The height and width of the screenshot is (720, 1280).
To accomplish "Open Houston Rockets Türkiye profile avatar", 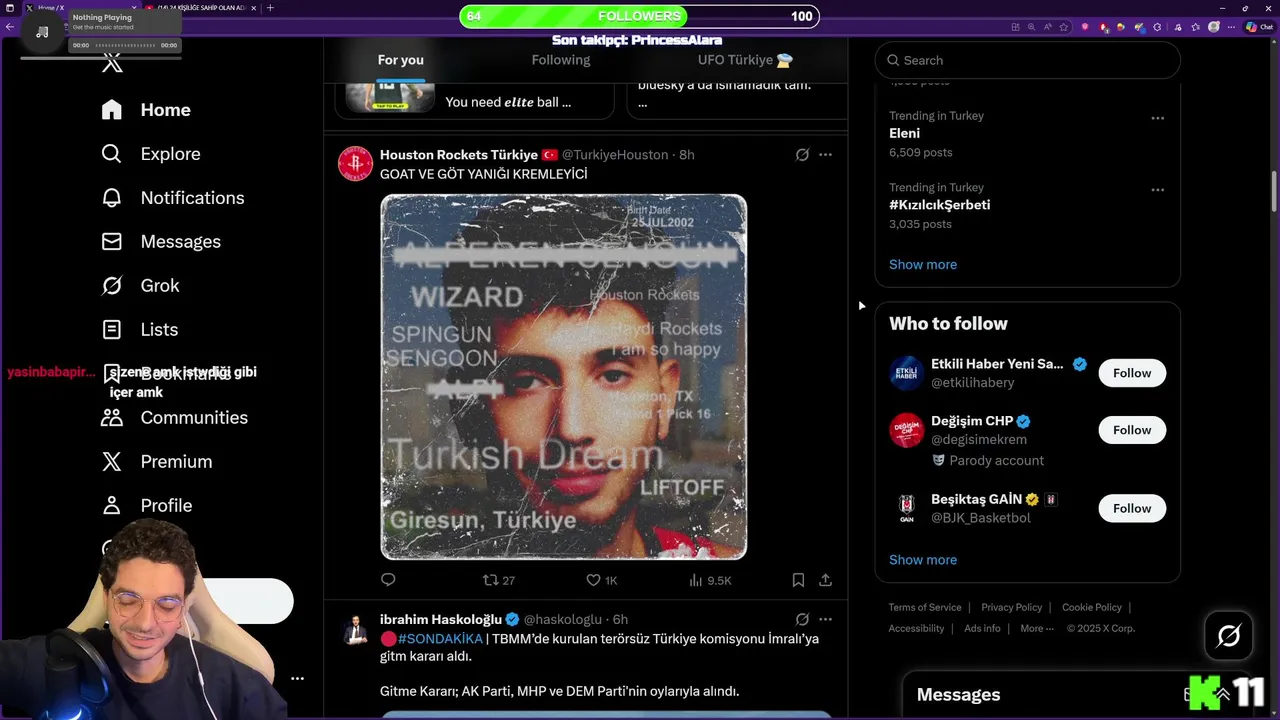I will tap(355, 164).
